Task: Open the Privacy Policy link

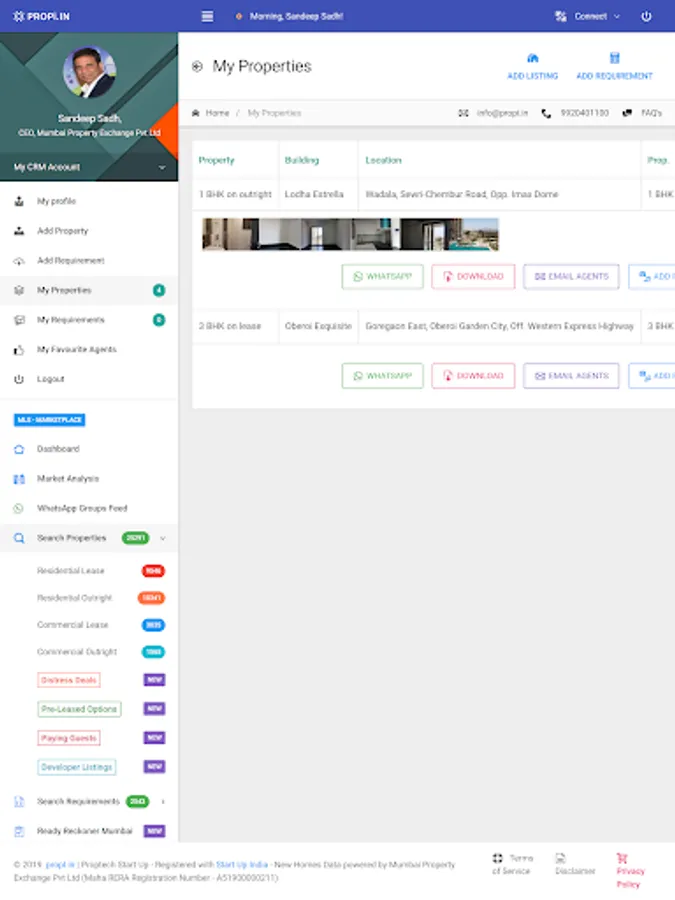Action: (630, 871)
